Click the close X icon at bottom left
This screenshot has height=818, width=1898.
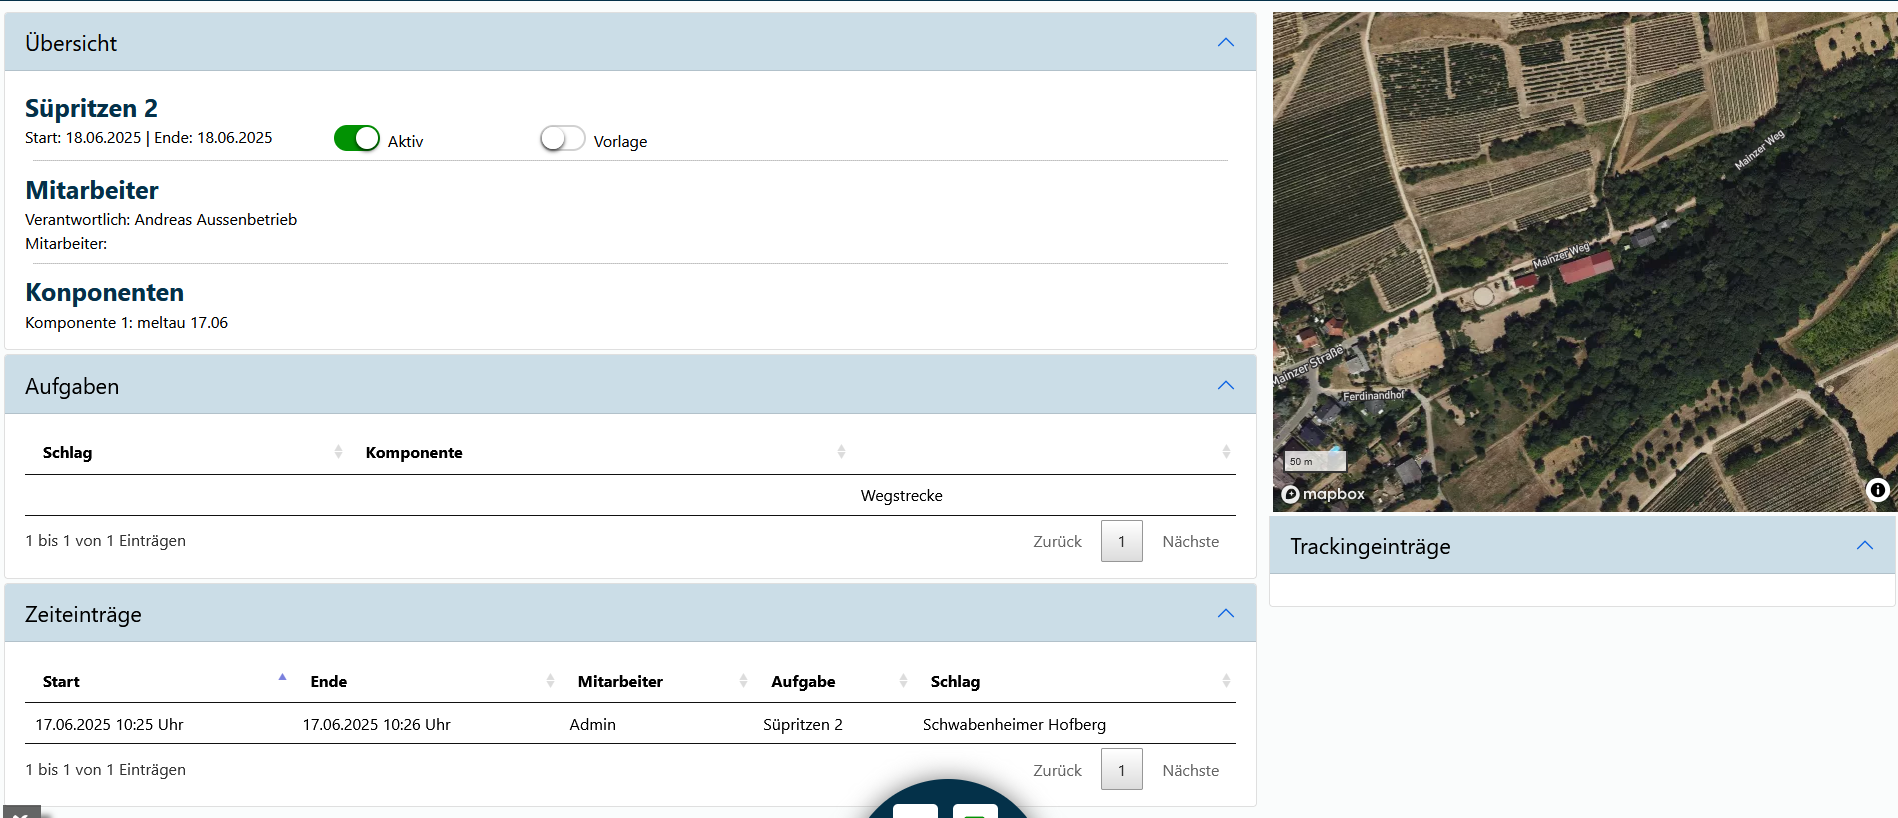point(21,813)
